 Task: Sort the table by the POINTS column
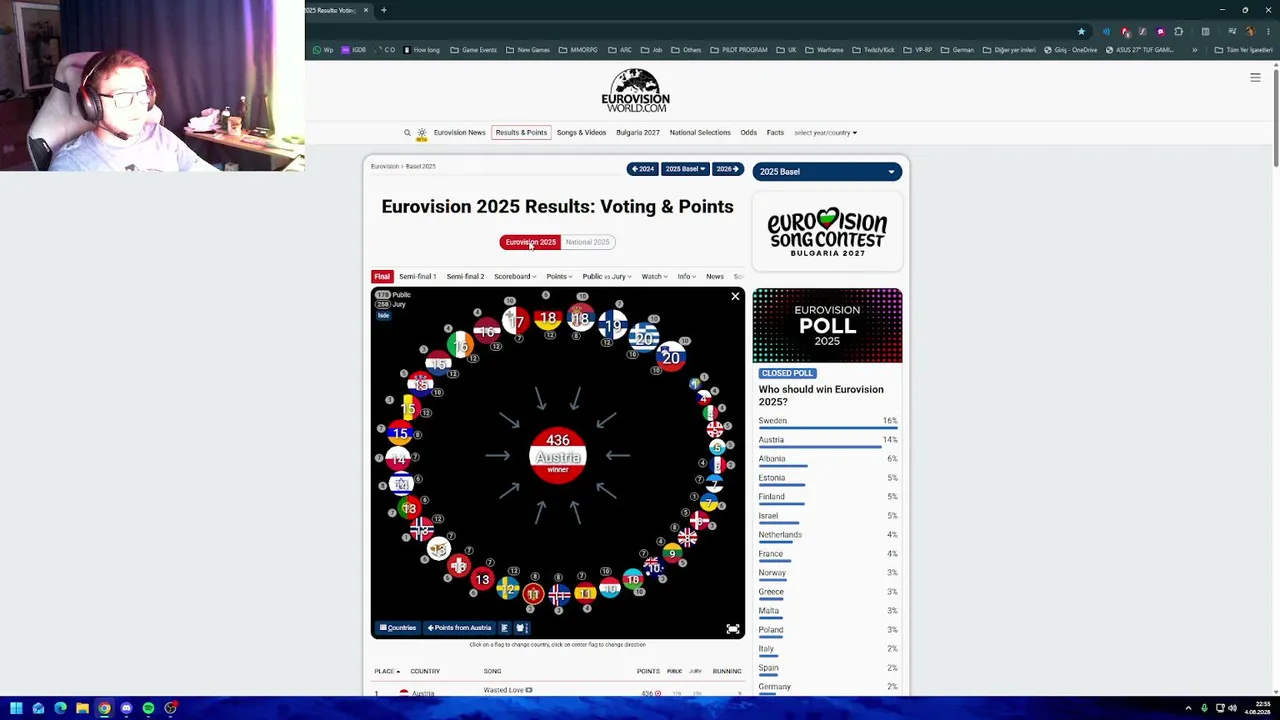coord(648,671)
